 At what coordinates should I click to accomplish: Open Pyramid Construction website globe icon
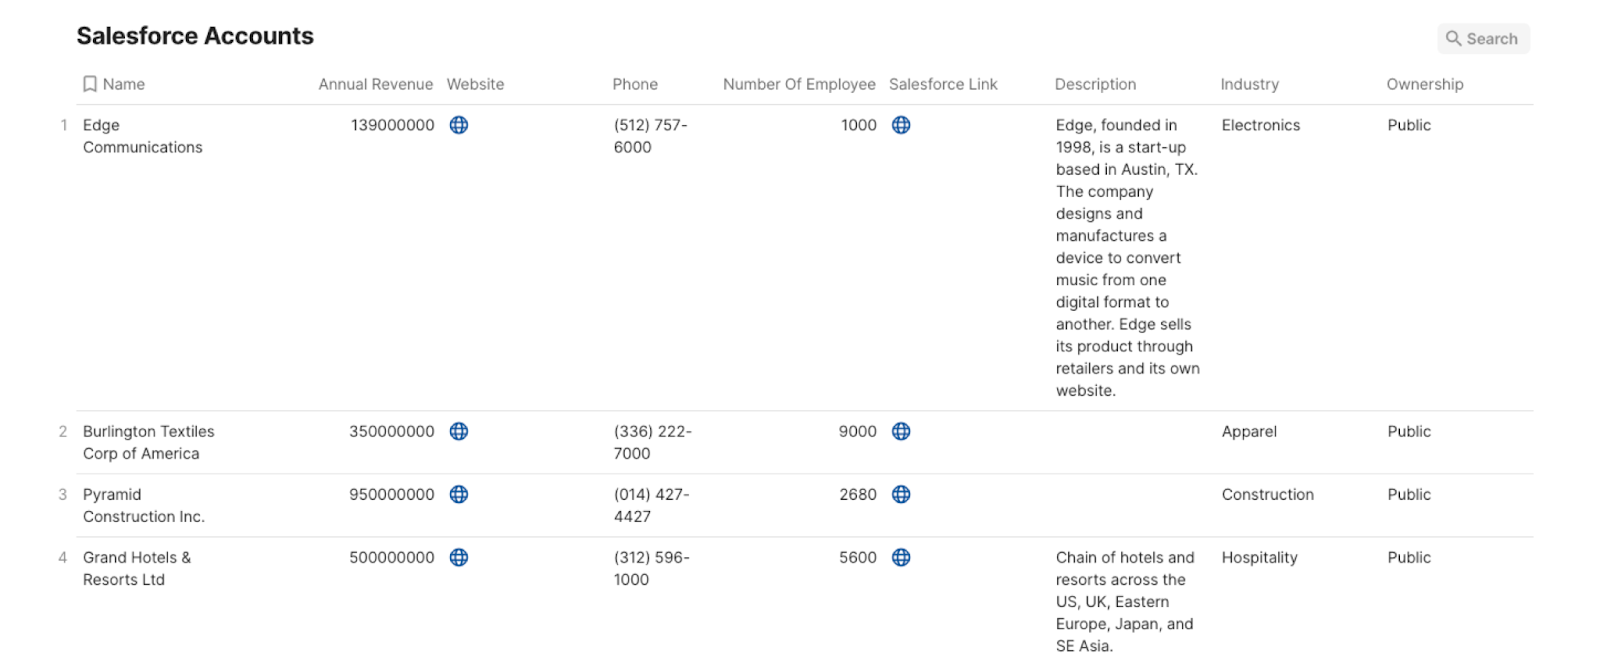point(459,494)
